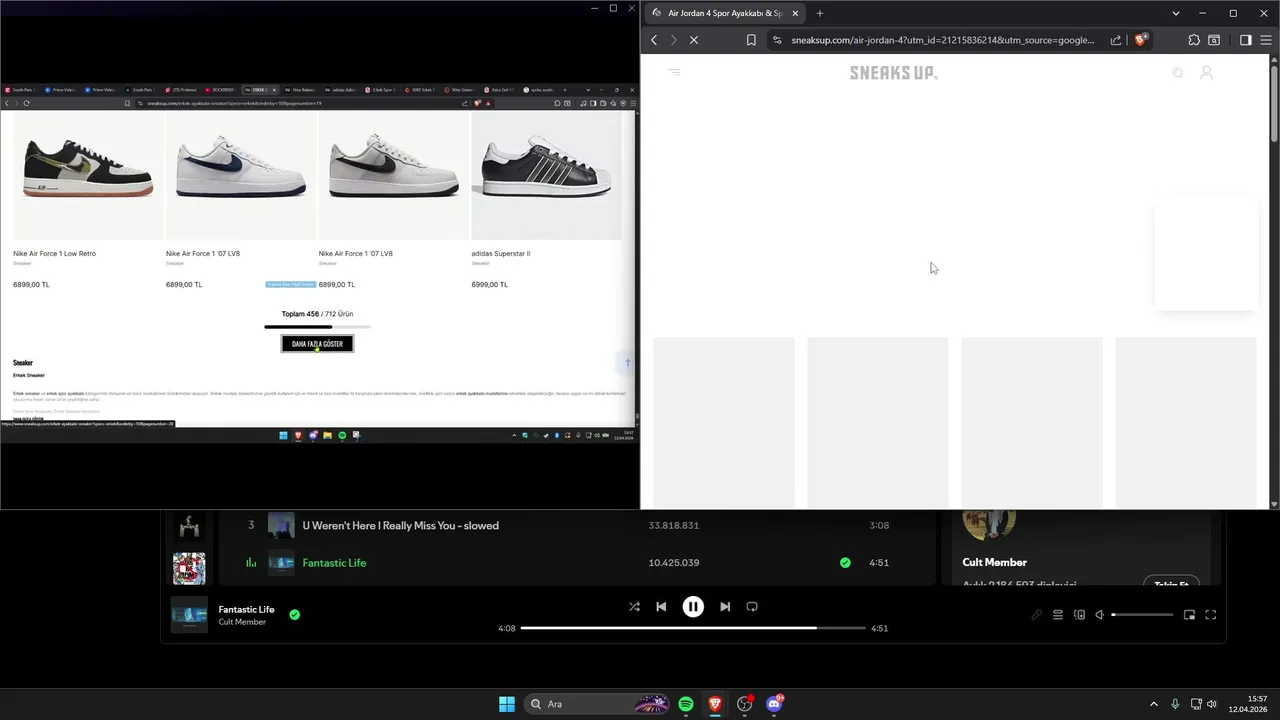Open the Extensions puzzle icon in Brave

tap(1194, 40)
